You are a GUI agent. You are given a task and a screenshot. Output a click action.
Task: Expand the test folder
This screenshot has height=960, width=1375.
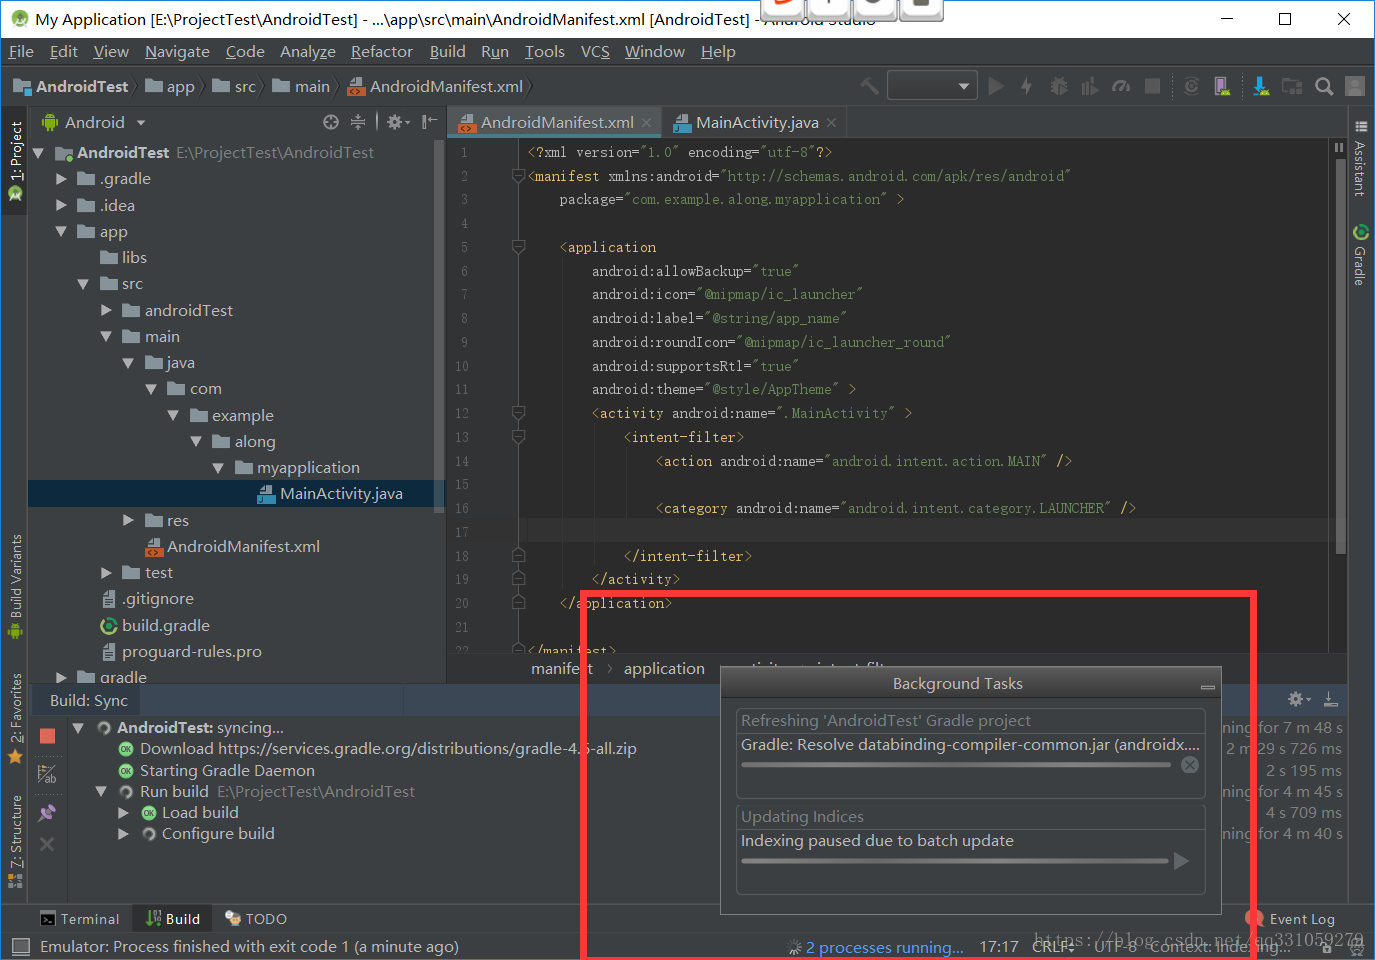[x=106, y=572]
